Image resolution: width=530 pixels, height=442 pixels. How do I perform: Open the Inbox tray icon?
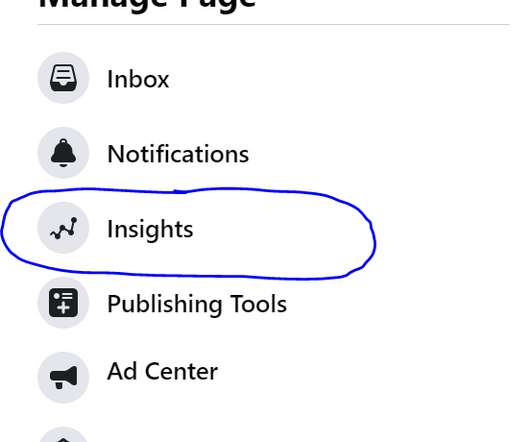[x=63, y=78]
